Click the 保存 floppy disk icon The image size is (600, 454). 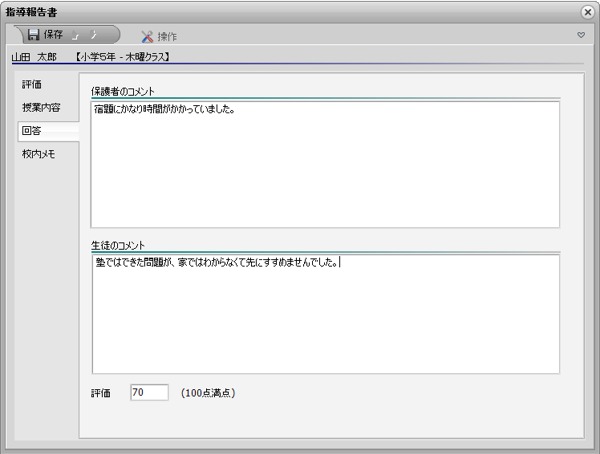[34, 34]
